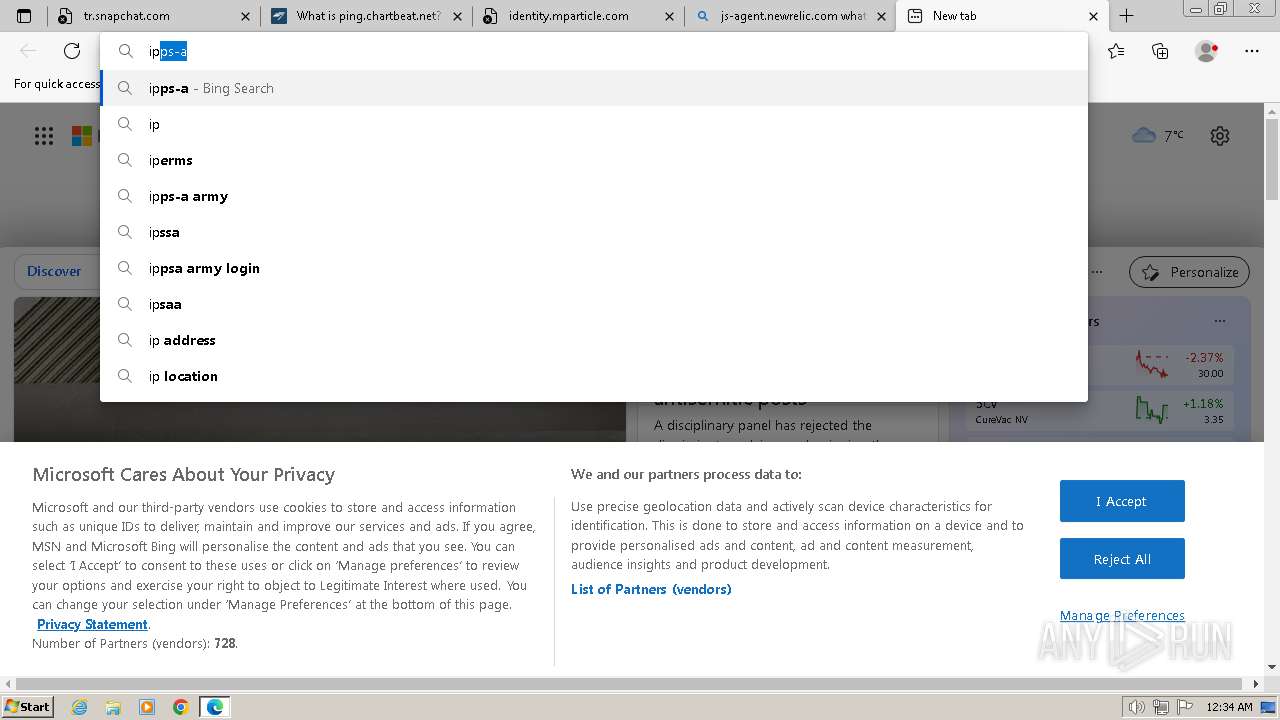Open the user profile avatar

click(1207, 51)
